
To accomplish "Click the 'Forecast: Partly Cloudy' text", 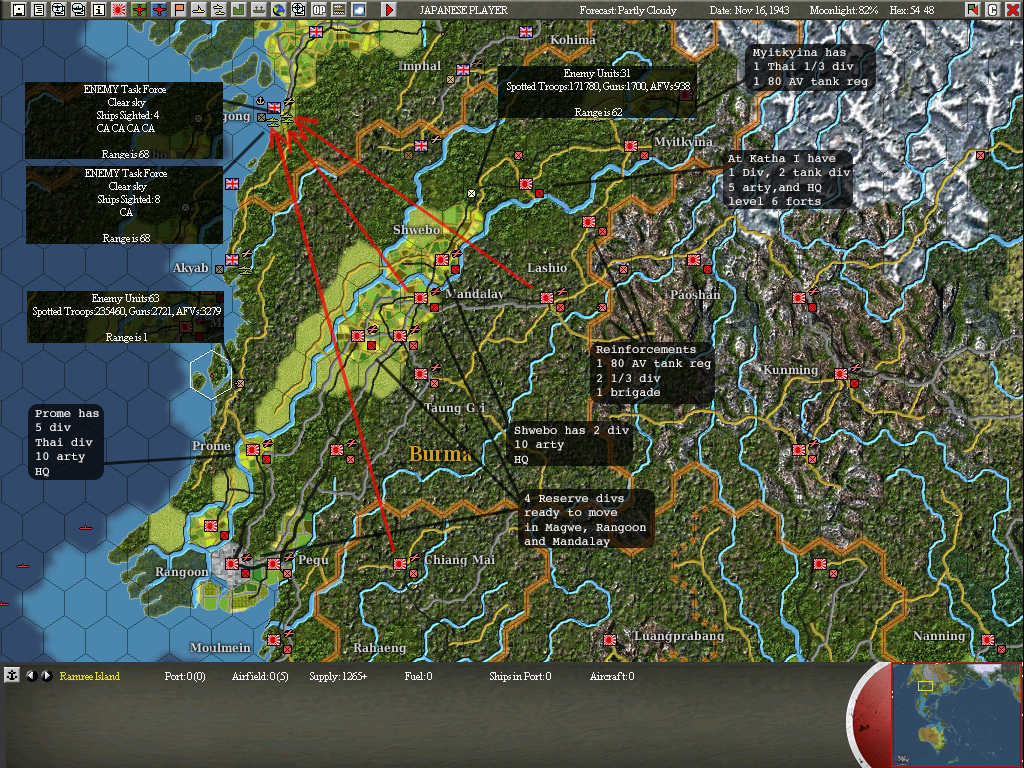I will (x=628, y=10).
